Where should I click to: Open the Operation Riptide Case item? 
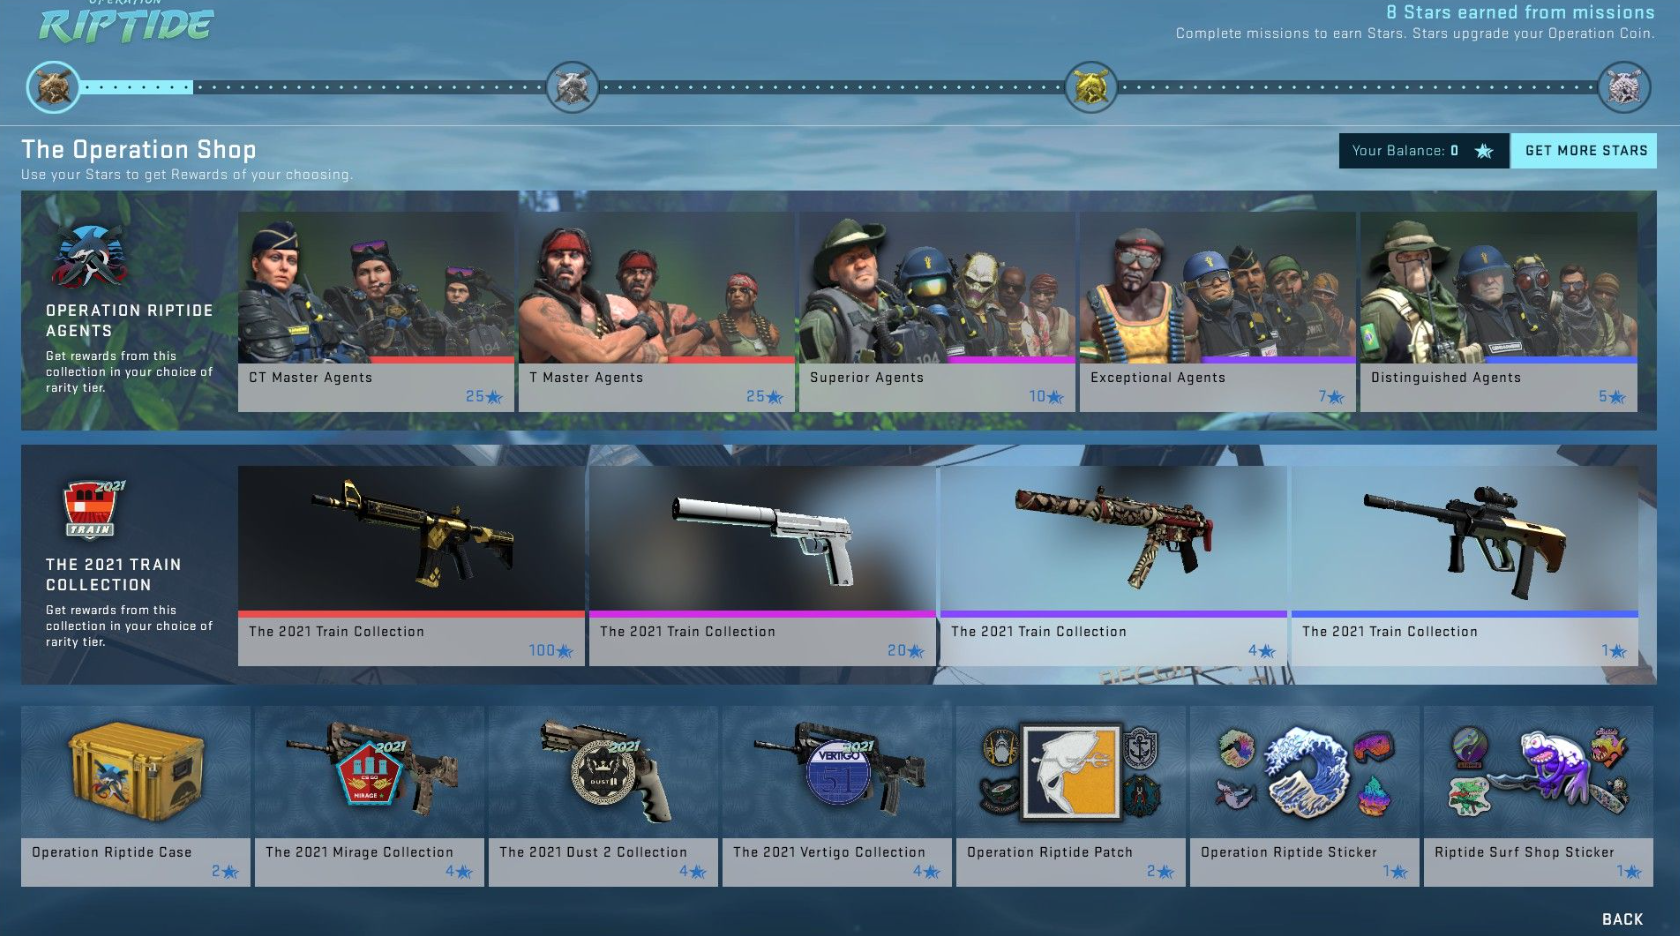pyautogui.click(x=136, y=796)
